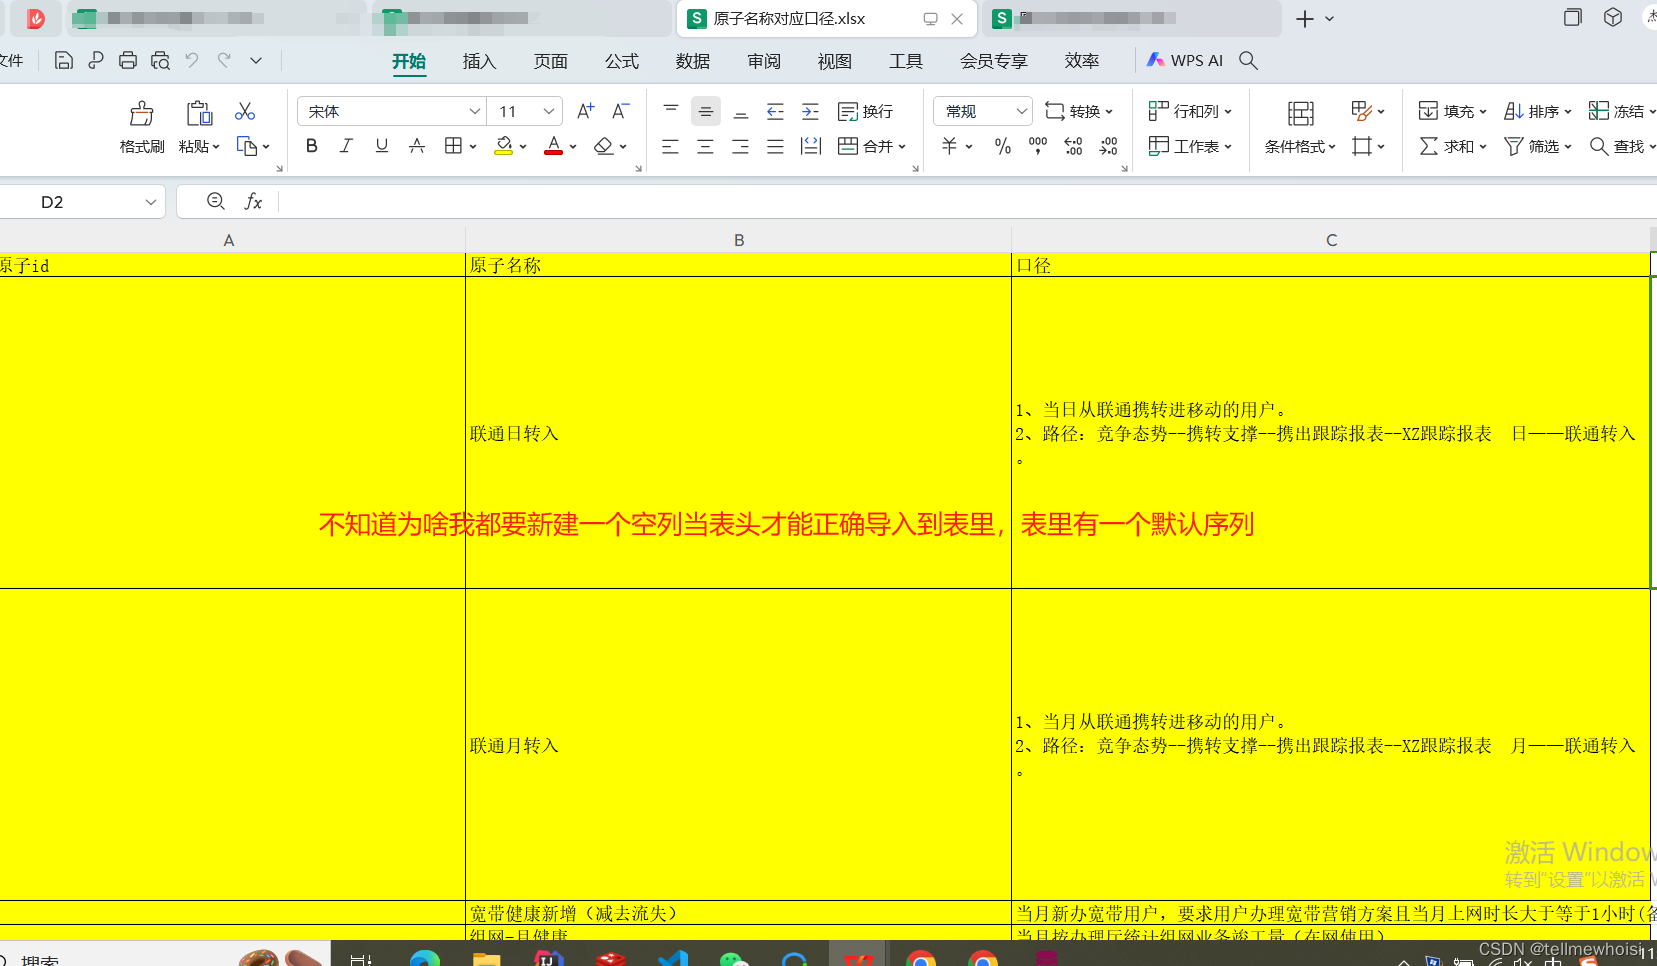The image size is (1657, 966).
Task: Click thousands separator 000 icon
Action: [1038, 146]
